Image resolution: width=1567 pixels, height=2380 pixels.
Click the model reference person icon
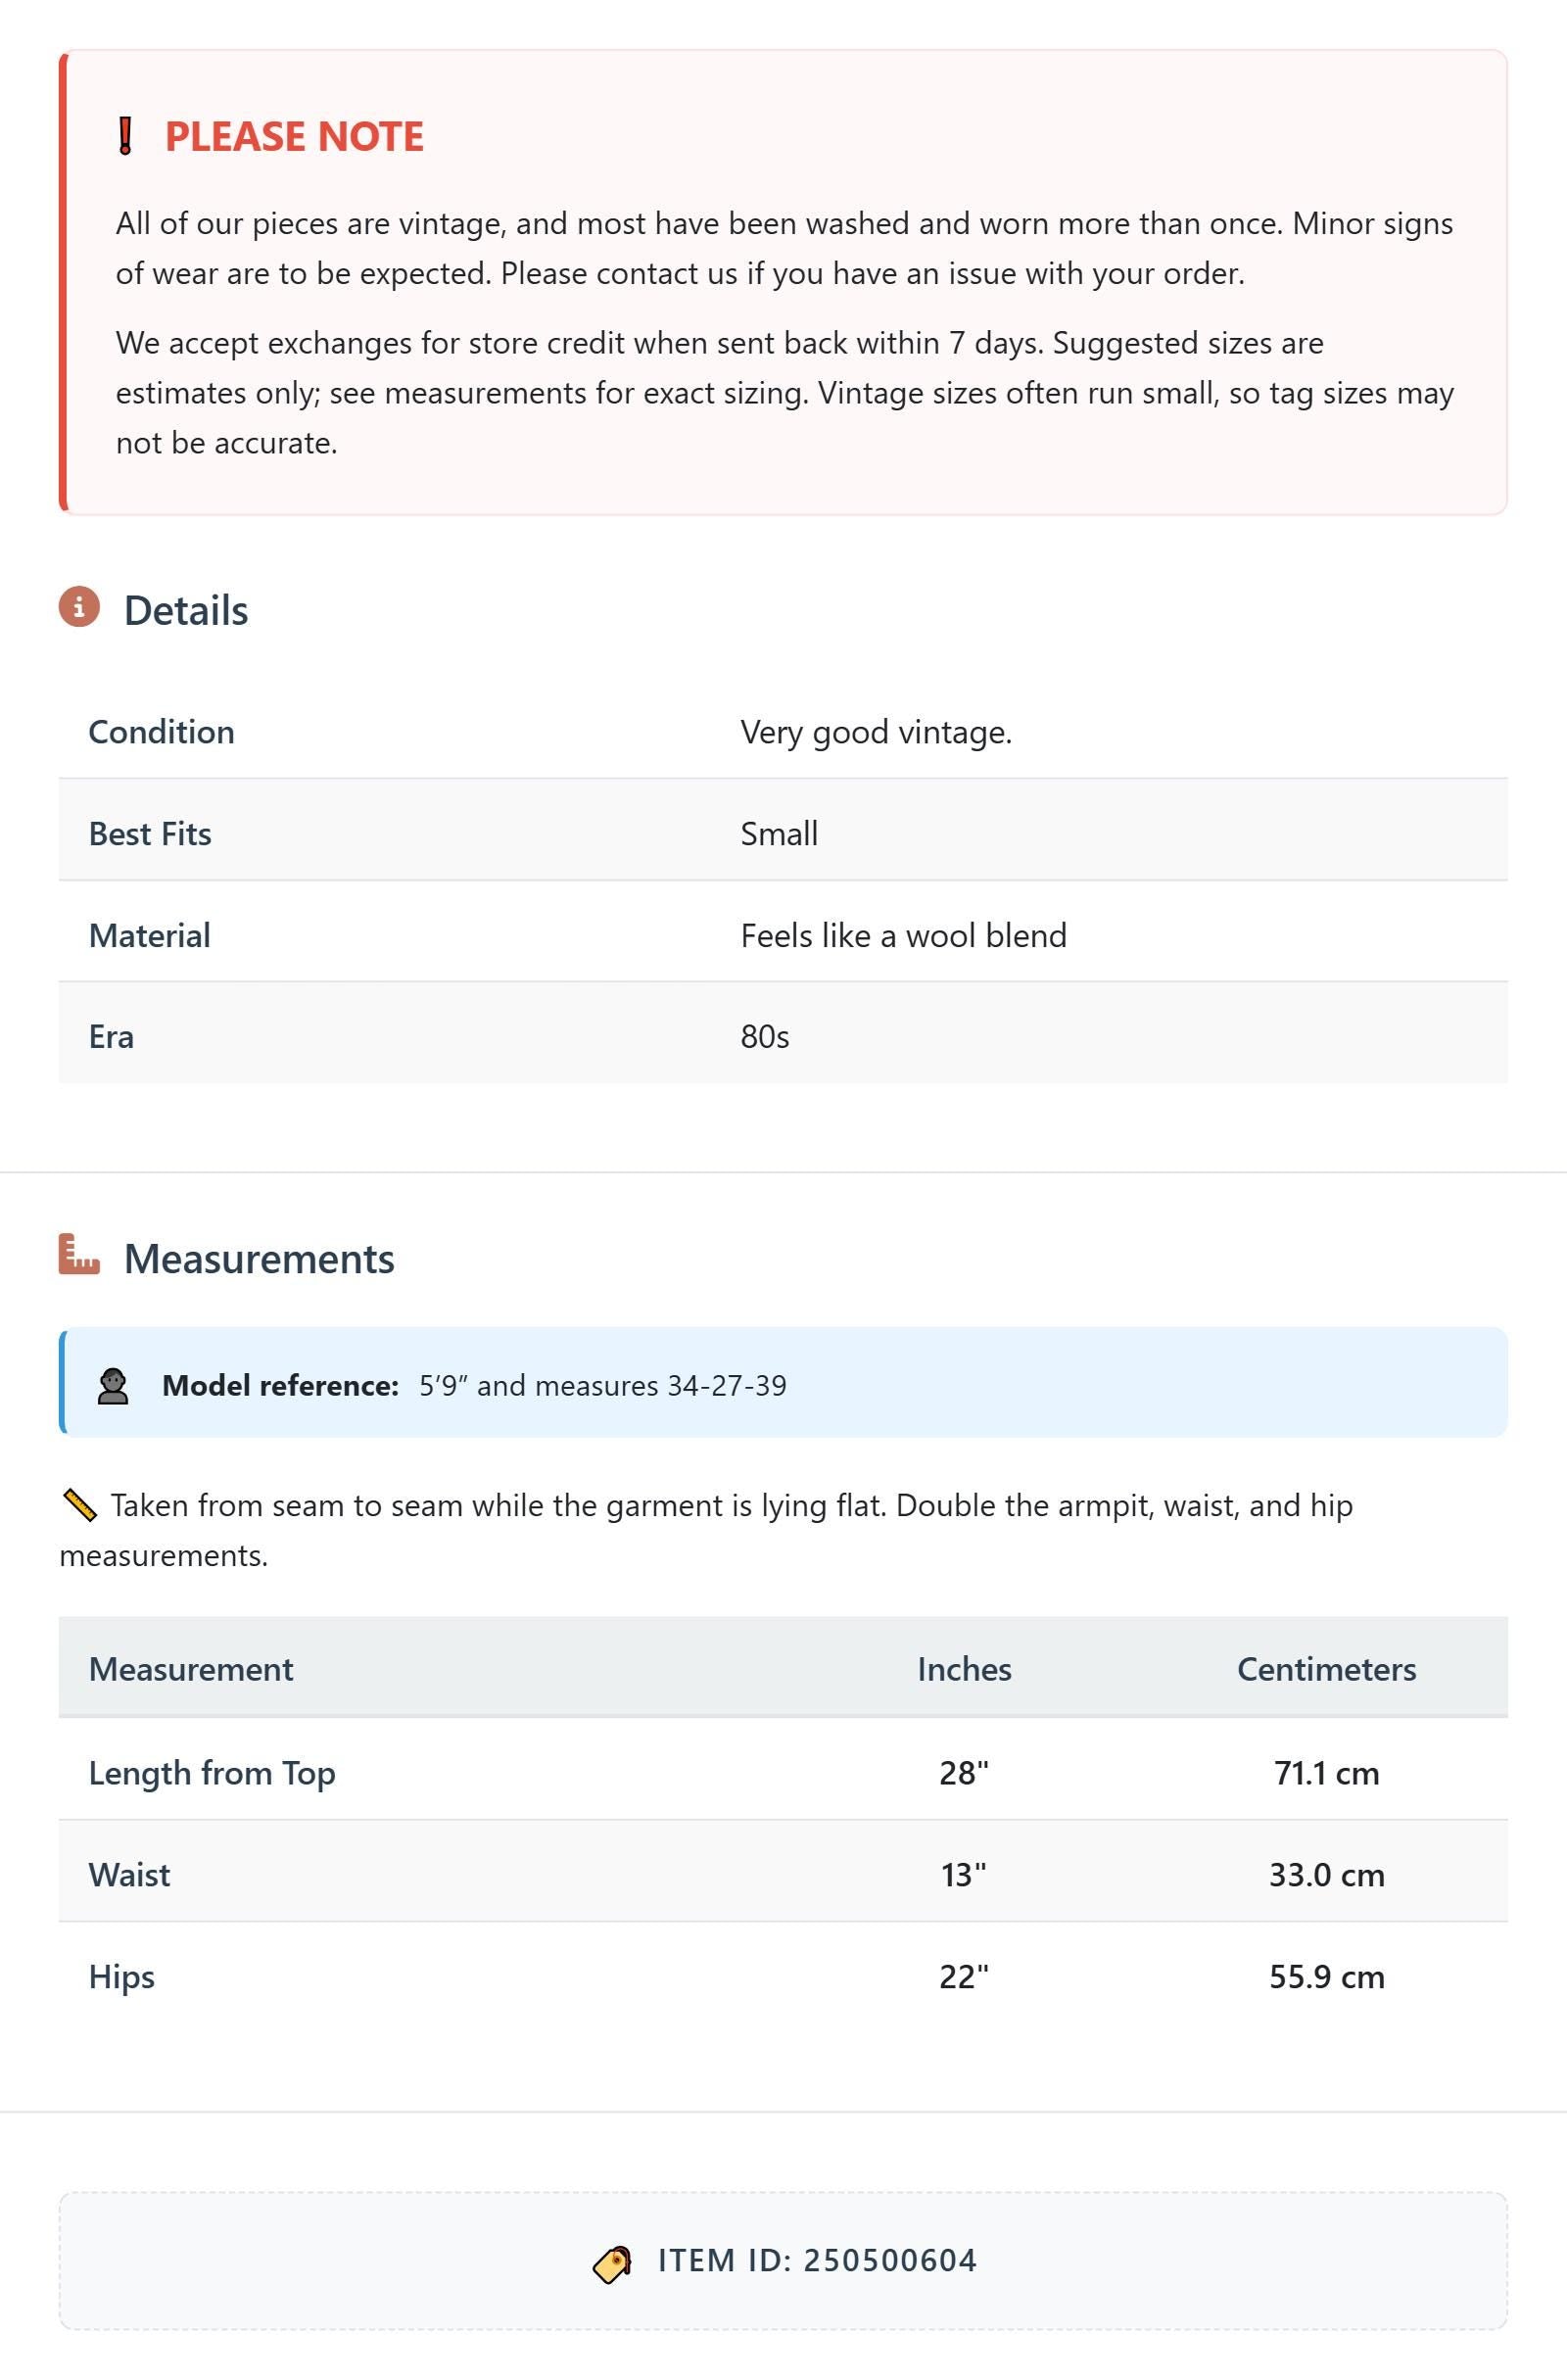click(x=113, y=1386)
